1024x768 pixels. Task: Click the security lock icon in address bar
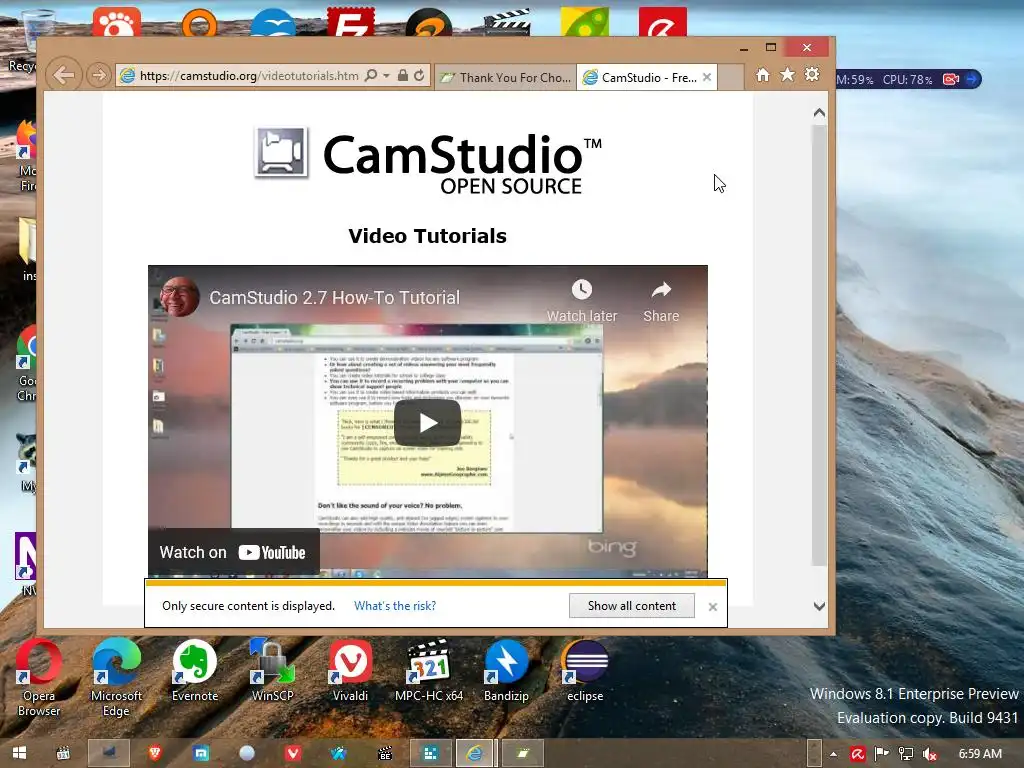coord(403,76)
